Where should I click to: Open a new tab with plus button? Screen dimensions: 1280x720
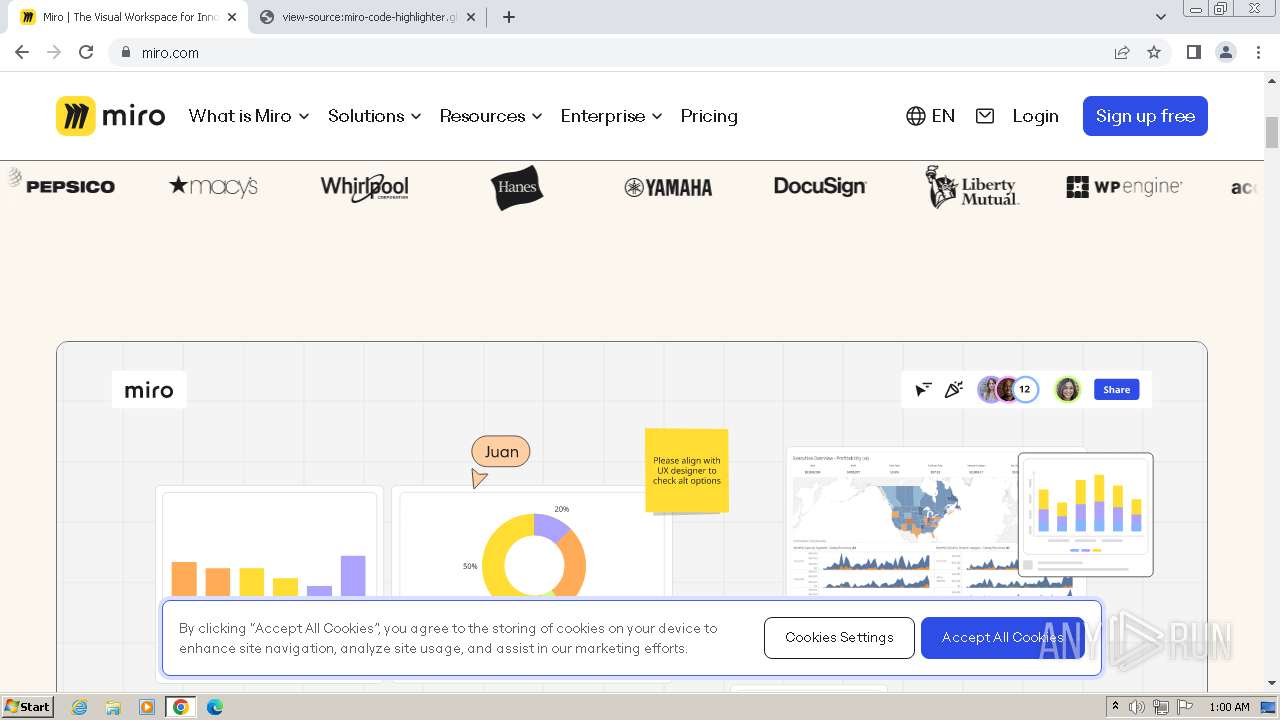pos(509,17)
